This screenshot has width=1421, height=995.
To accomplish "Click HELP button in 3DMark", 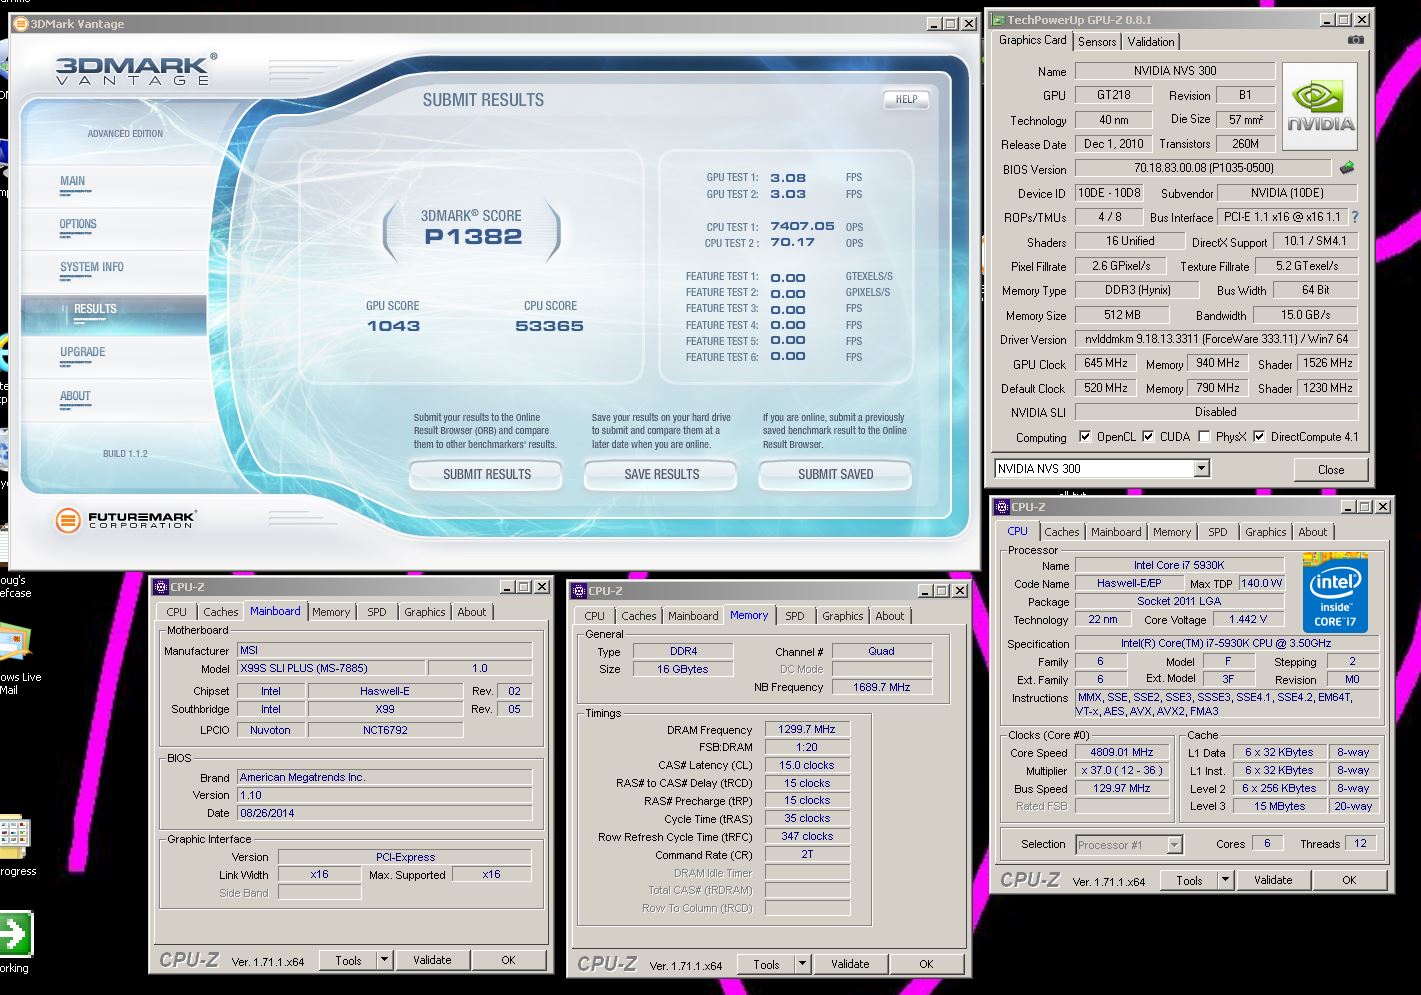I will pyautogui.click(x=906, y=99).
